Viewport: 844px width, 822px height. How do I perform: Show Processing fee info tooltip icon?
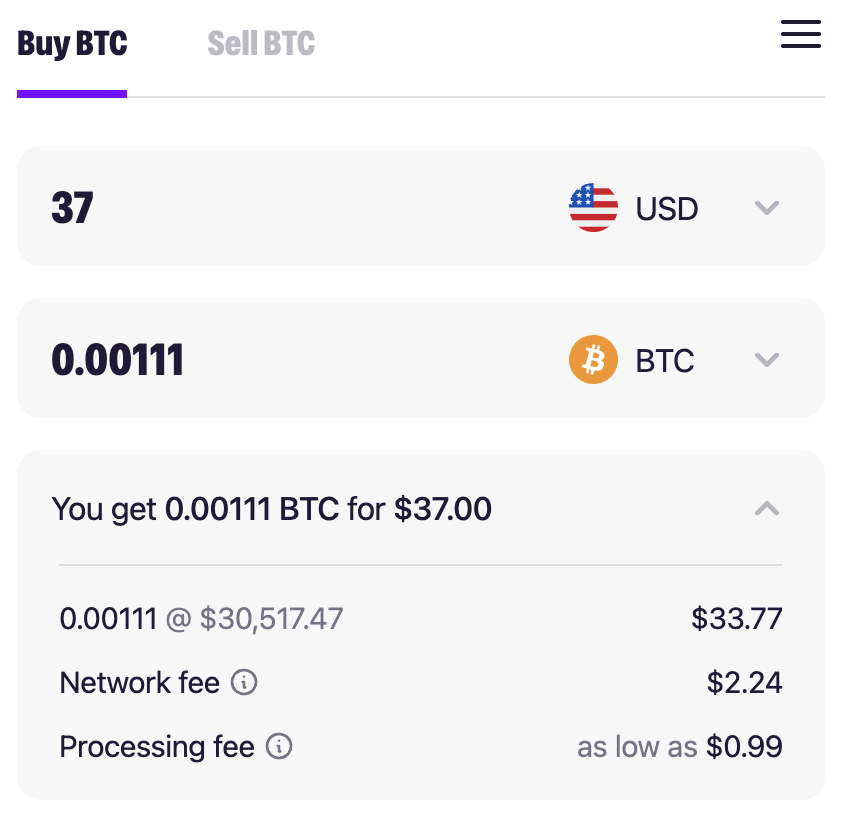(279, 747)
